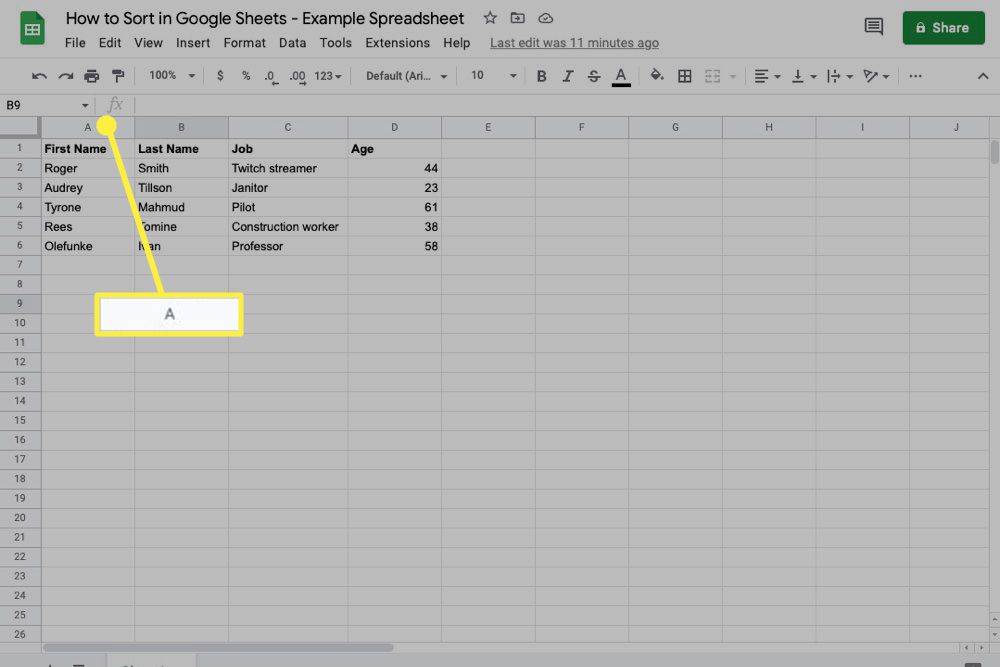Screen dimensions: 1000x667
Task: Open the Edit menu
Action: tap(110, 43)
